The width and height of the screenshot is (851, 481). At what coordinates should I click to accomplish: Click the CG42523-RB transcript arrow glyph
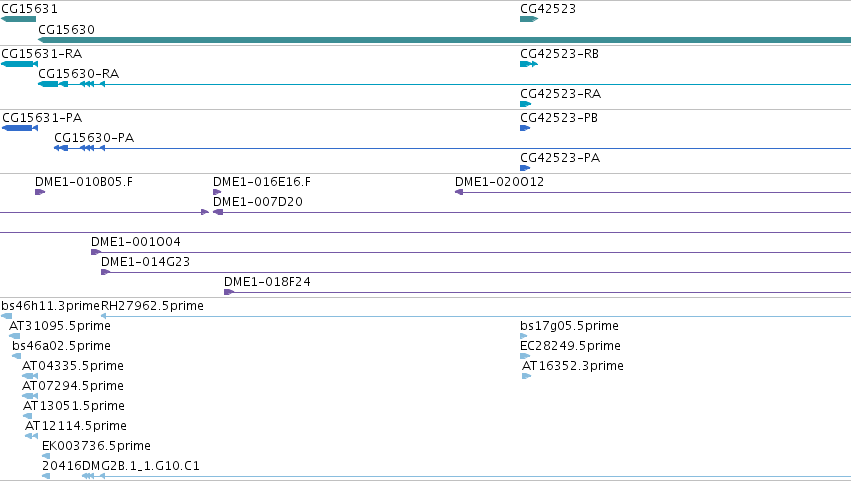click(x=529, y=64)
